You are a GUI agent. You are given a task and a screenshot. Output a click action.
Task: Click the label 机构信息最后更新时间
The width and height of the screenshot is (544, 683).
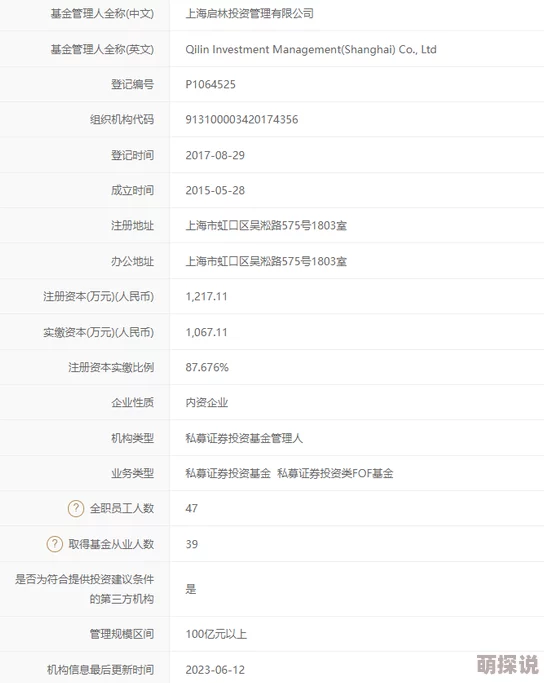101,670
